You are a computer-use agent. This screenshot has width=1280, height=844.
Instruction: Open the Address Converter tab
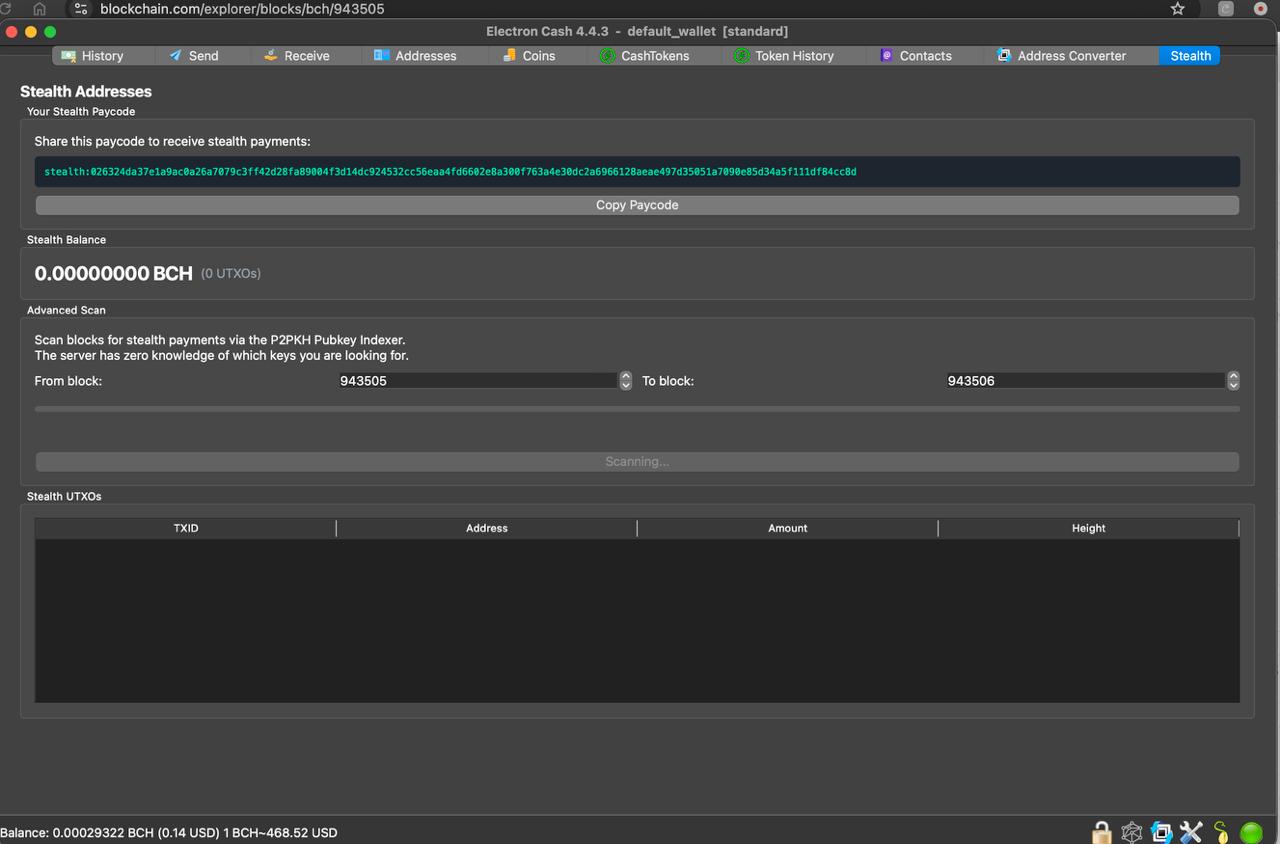(x=1061, y=56)
